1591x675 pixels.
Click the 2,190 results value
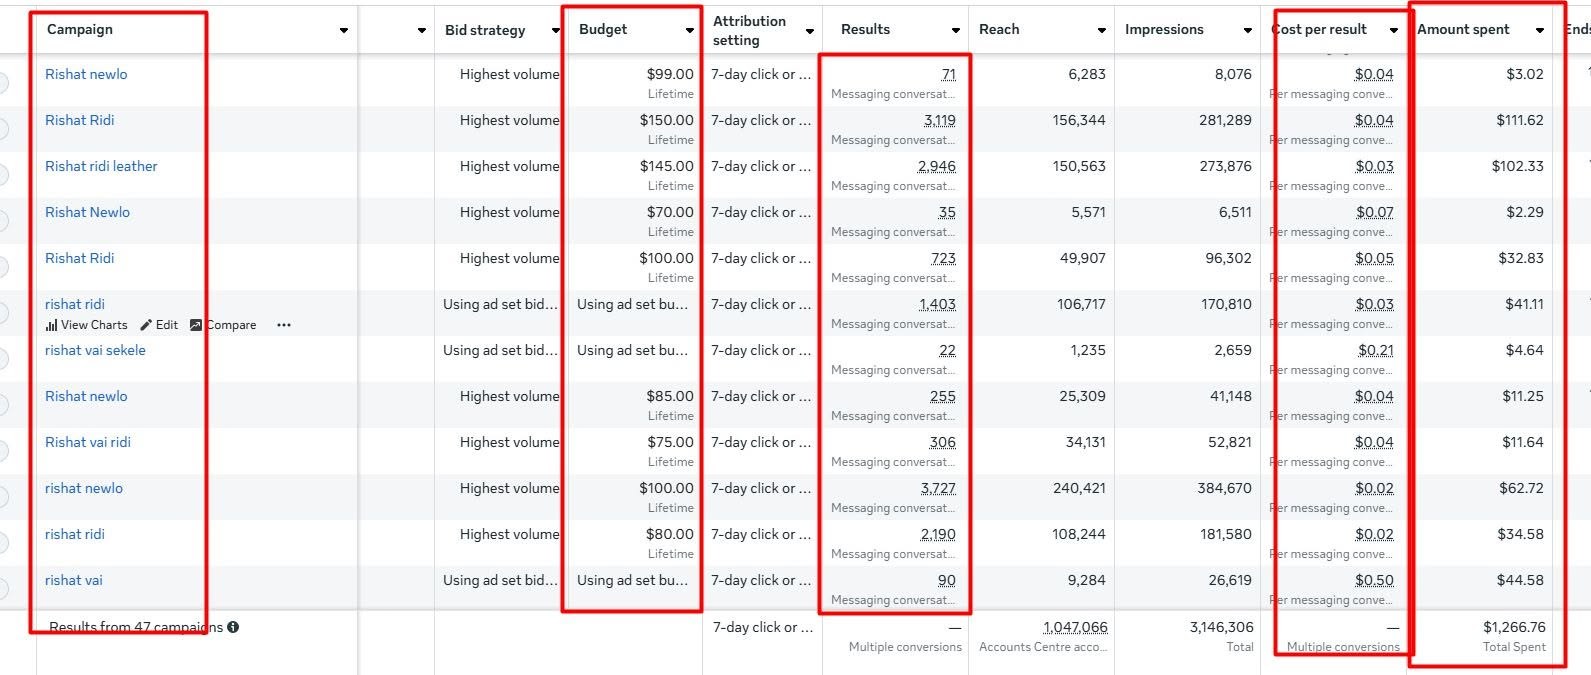tap(938, 534)
